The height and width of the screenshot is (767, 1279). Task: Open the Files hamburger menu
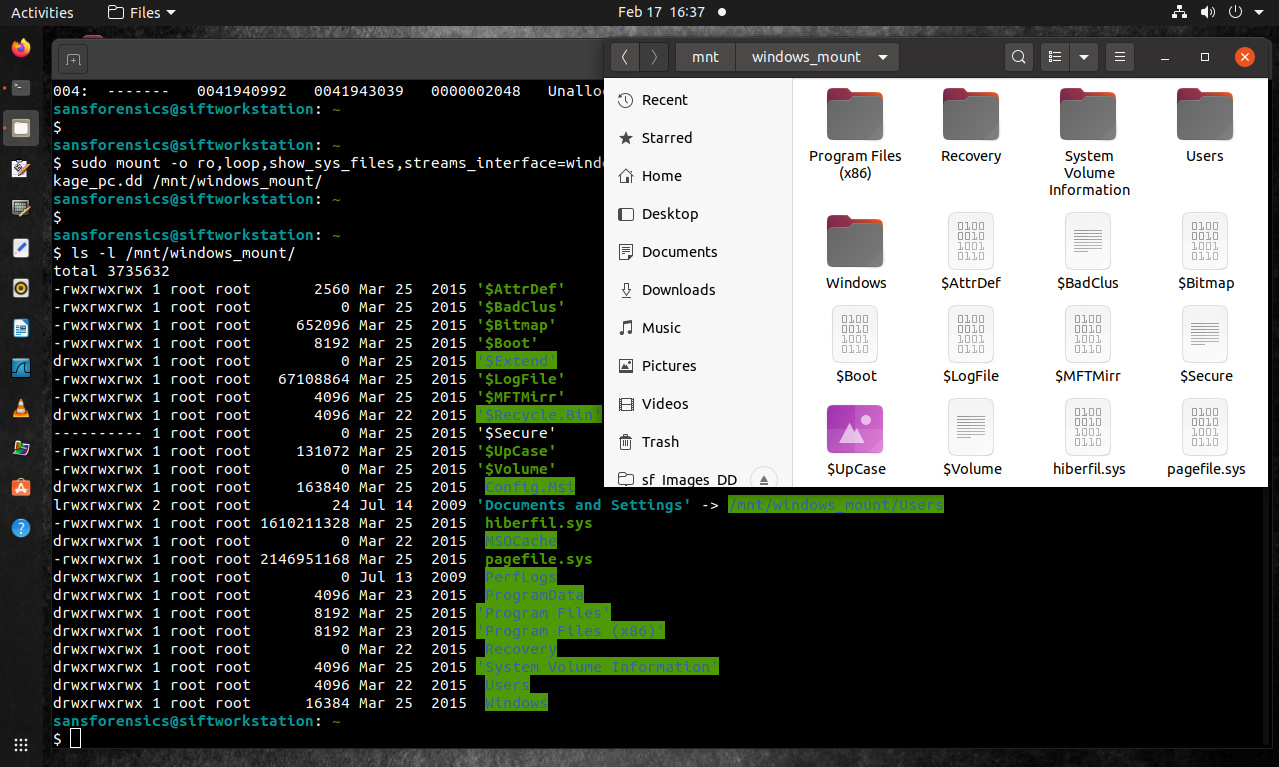1120,57
